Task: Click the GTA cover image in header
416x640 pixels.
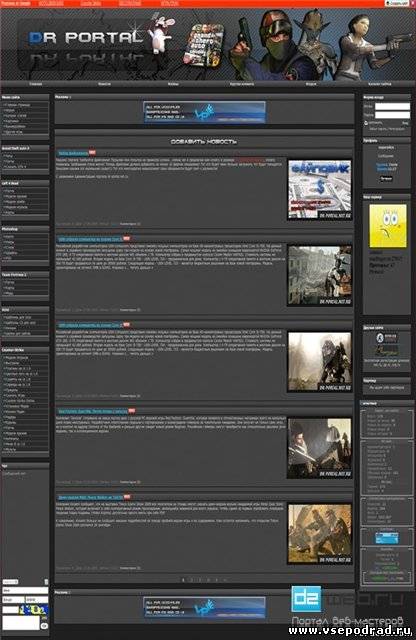Action: 204,44
